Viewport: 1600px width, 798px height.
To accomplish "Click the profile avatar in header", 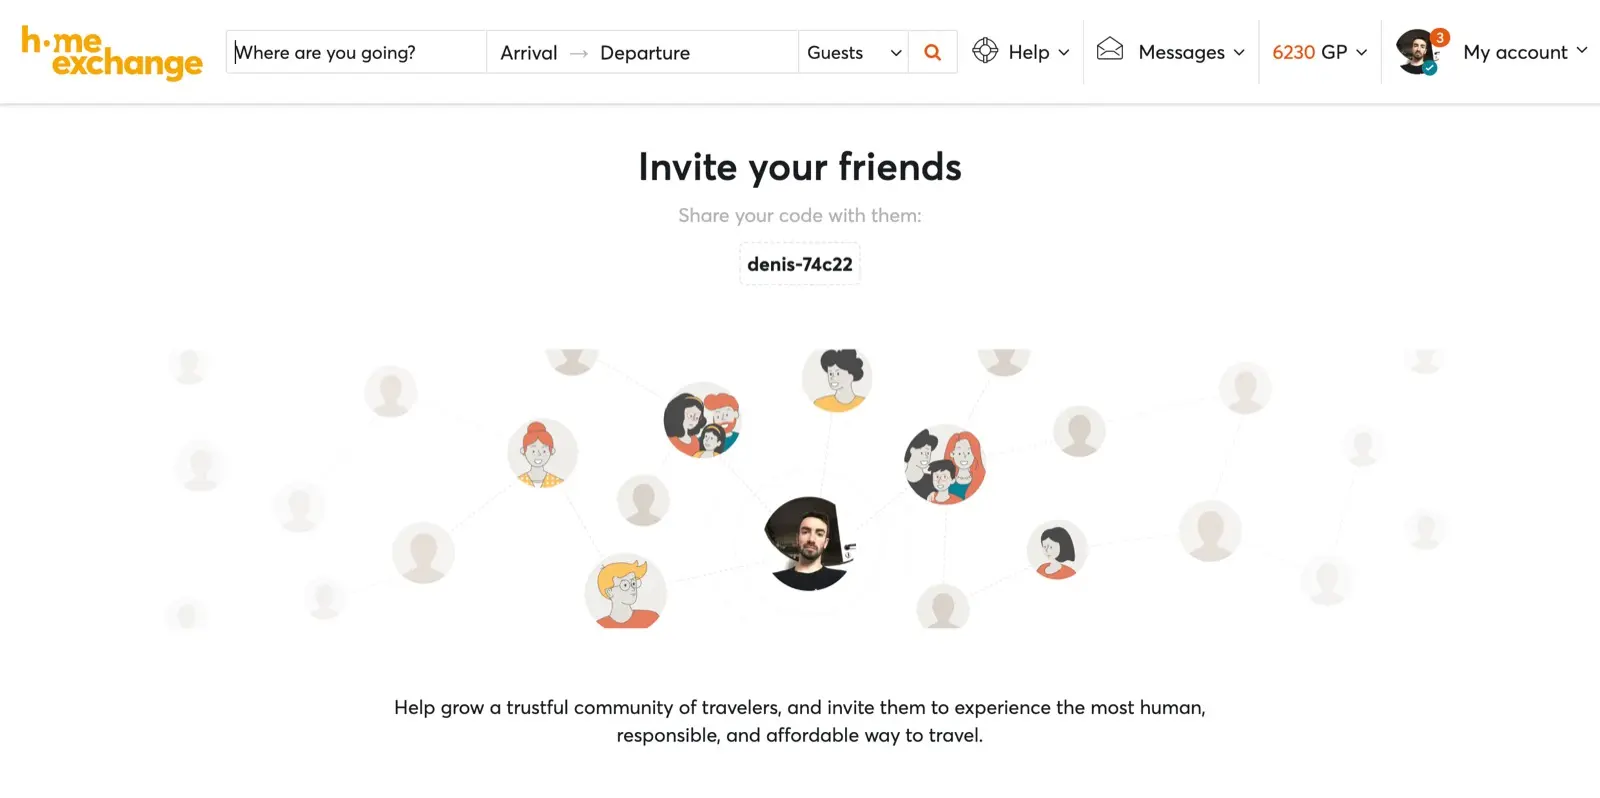I will tap(1417, 52).
